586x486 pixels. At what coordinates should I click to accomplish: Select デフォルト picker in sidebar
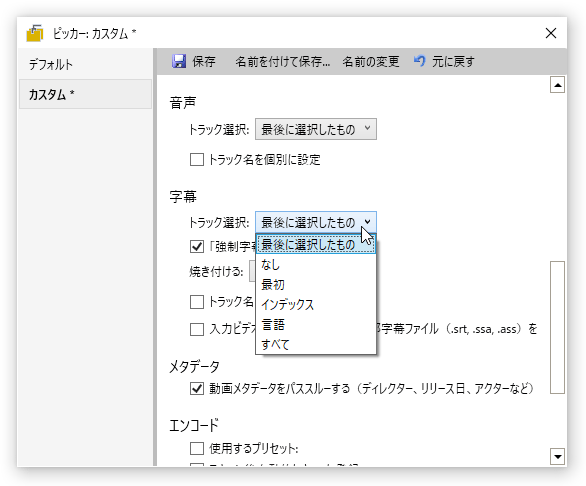[86, 64]
